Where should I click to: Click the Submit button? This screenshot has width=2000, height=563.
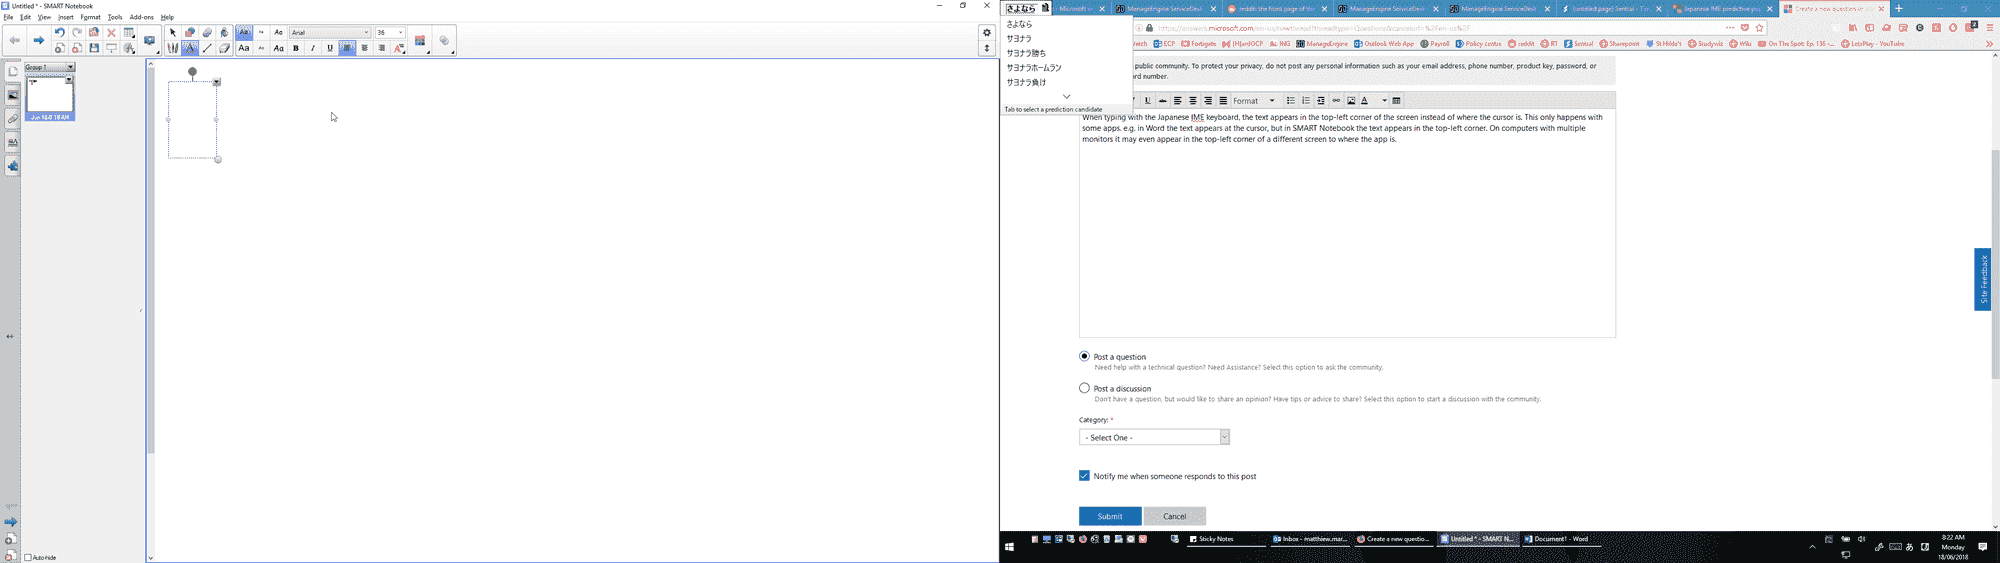[1110, 516]
